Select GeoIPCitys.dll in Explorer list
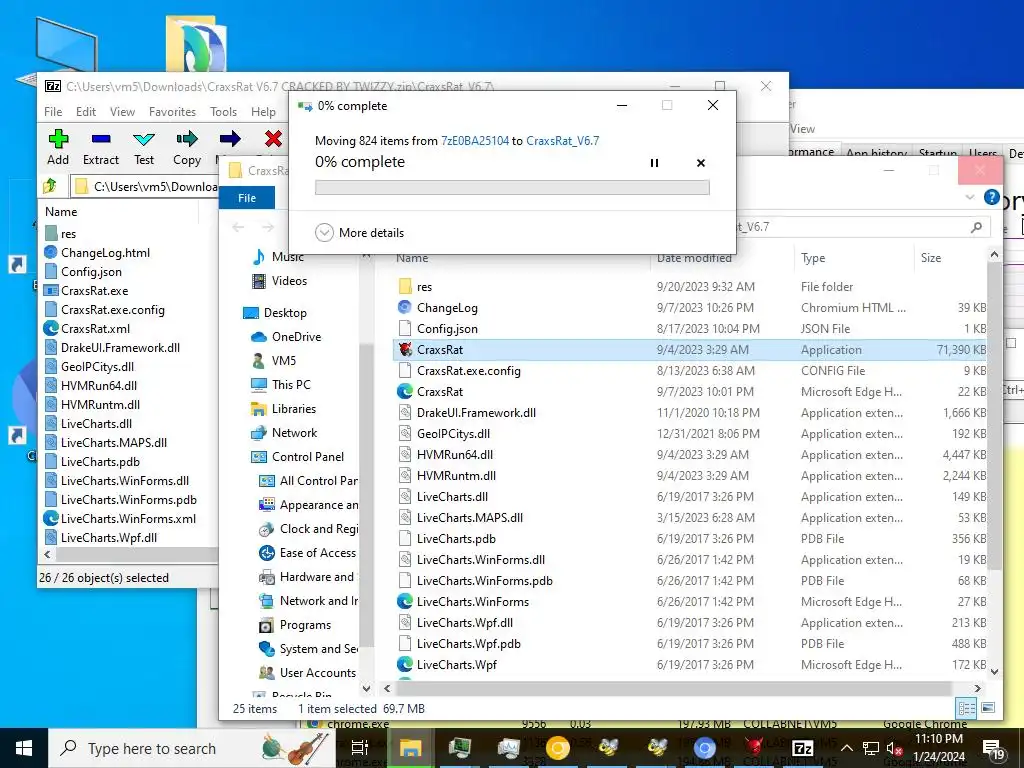1024x768 pixels. [690, 434]
